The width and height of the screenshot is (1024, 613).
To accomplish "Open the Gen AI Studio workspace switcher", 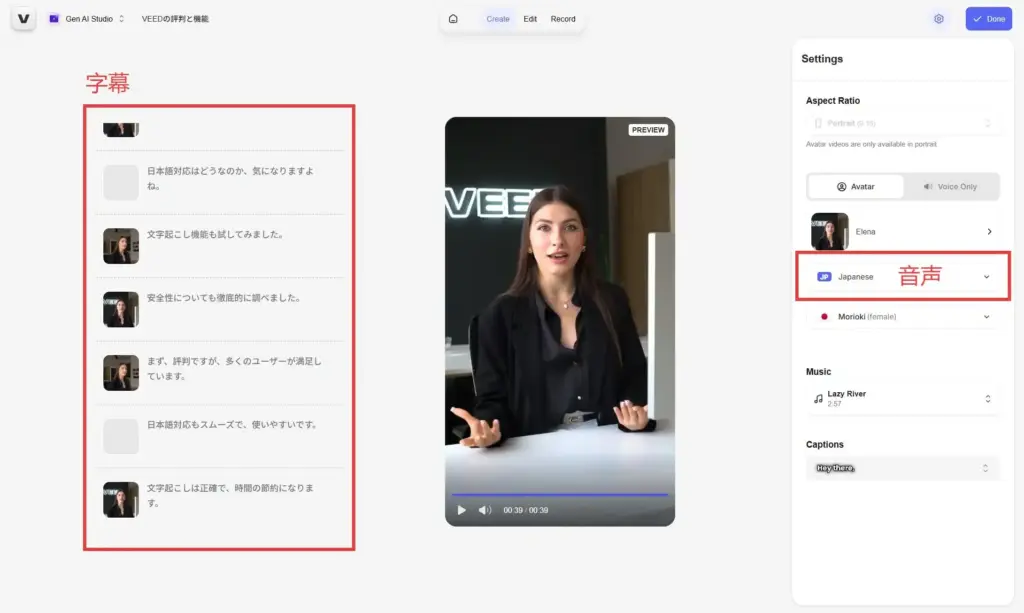I will (x=86, y=19).
